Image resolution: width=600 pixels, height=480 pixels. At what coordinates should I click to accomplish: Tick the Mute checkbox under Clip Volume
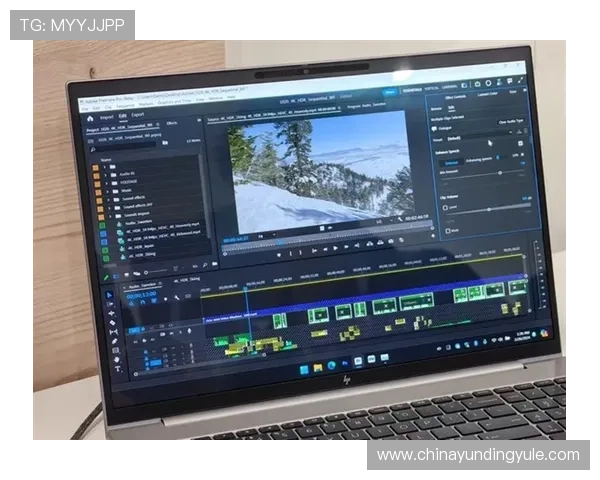tap(447, 231)
